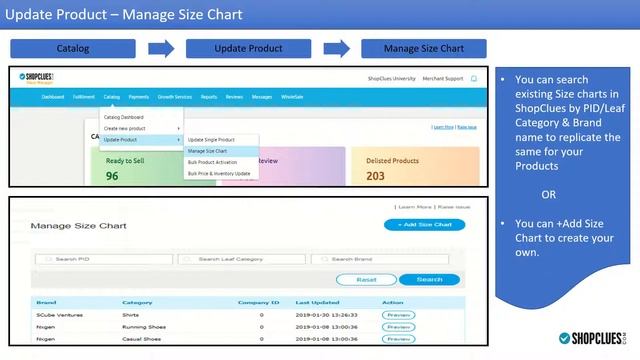The width and height of the screenshot is (640, 360).
Task: Click the +Add Size Chart button
Action: coord(424,225)
